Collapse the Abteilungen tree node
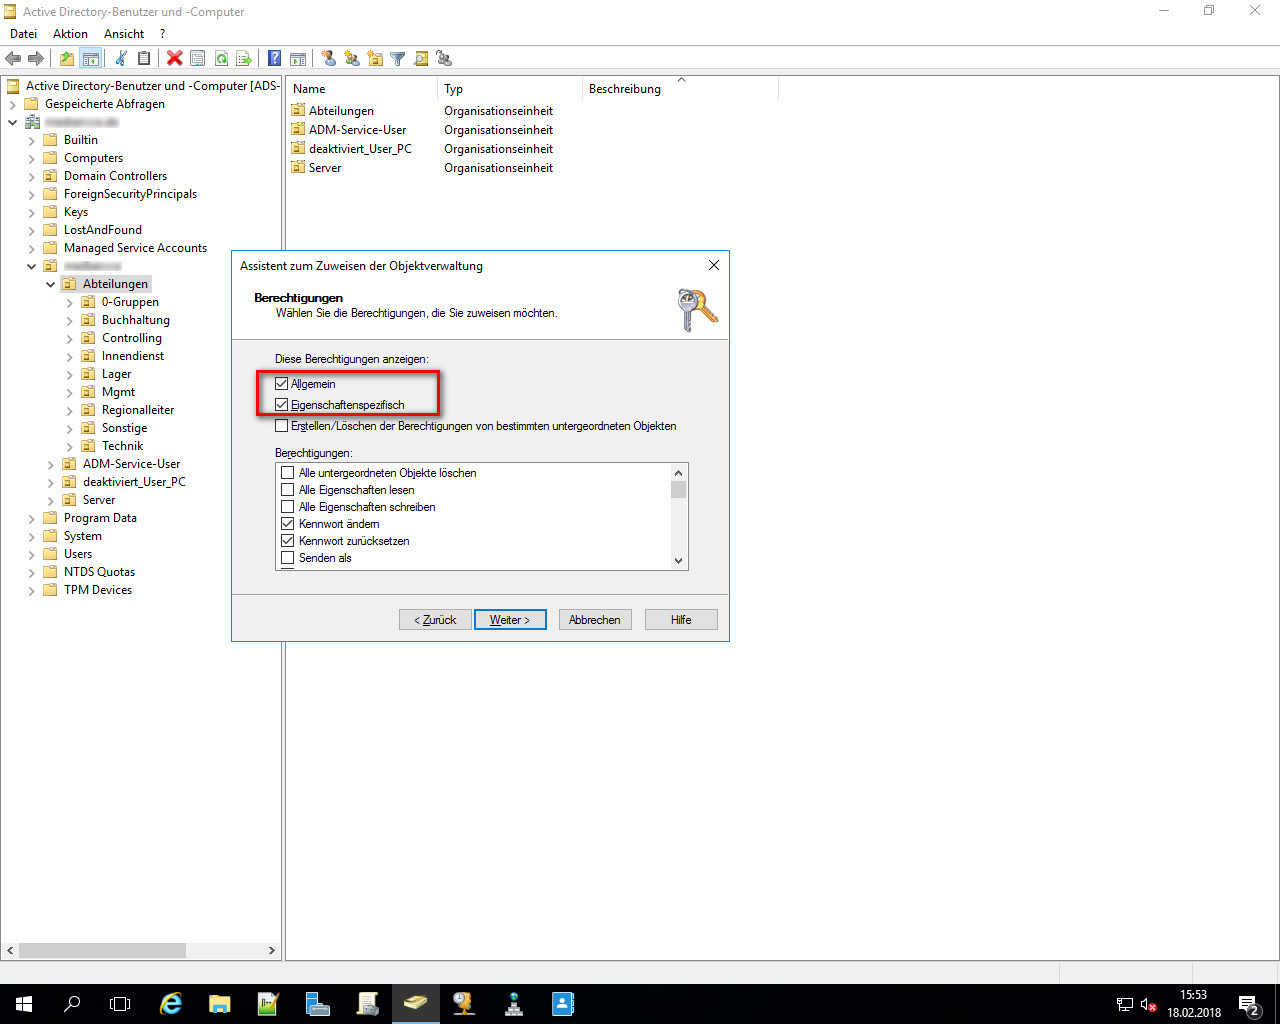 pos(51,284)
